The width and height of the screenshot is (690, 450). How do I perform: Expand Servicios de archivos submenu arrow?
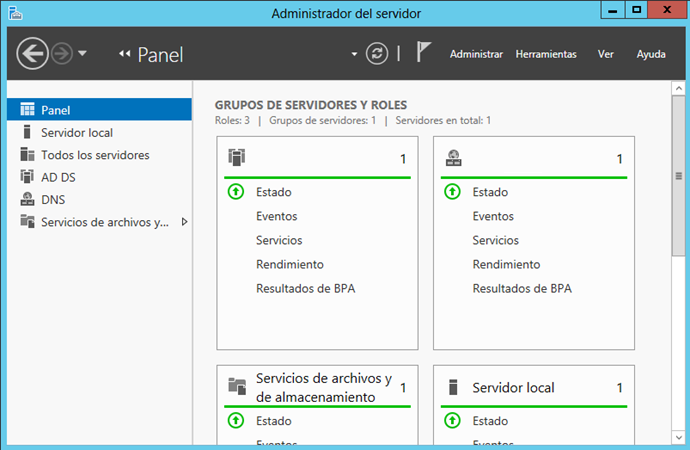pos(185,222)
